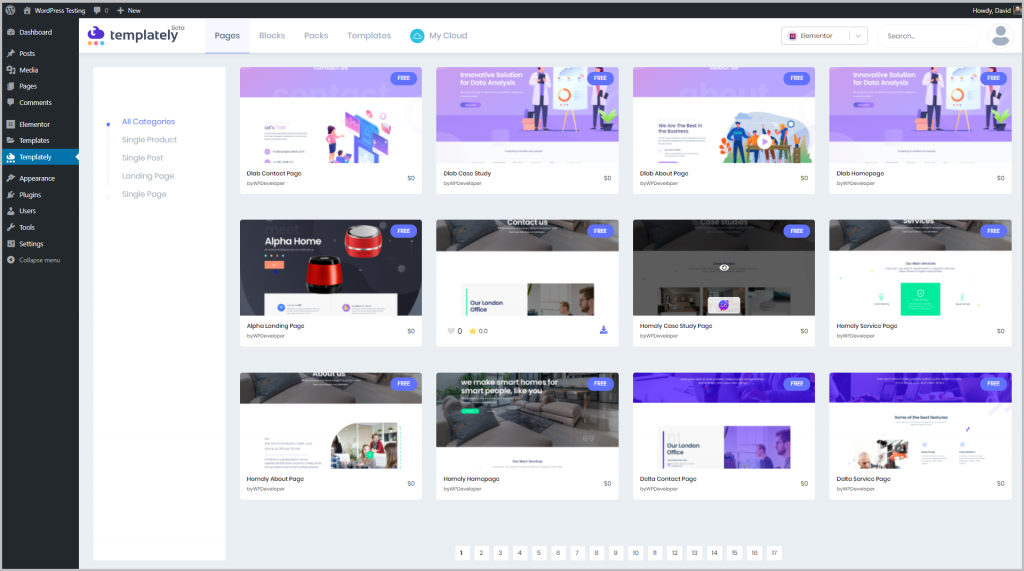Go to pagination page 15
The width and height of the screenshot is (1024, 571).
(x=734, y=553)
